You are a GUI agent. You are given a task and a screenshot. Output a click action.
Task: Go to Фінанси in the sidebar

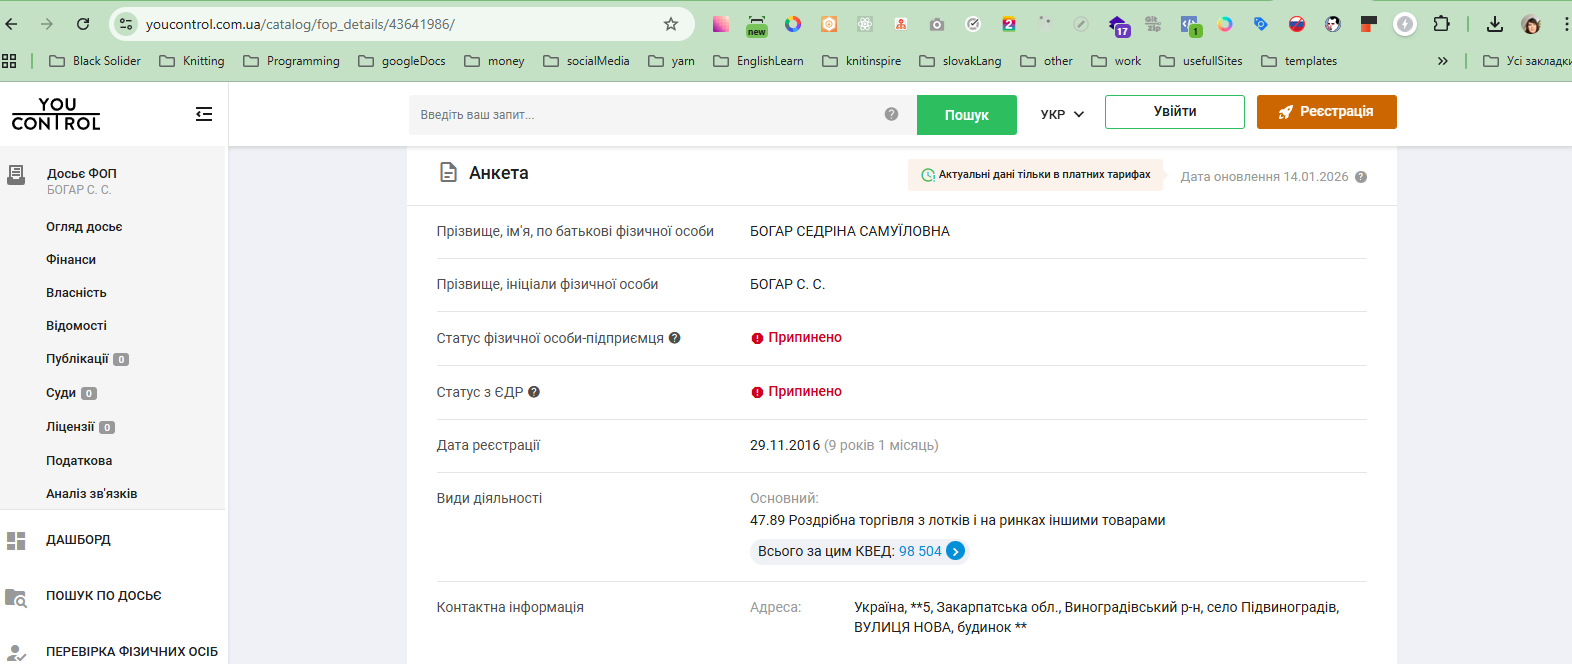tap(71, 260)
